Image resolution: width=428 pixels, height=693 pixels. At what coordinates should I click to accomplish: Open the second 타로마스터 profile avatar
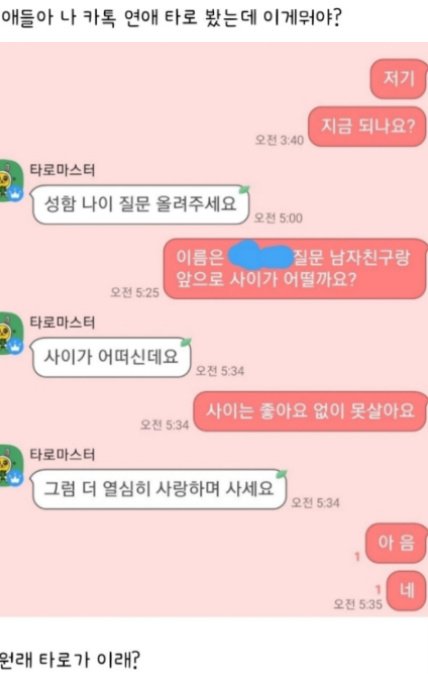pyautogui.click(x=11, y=334)
